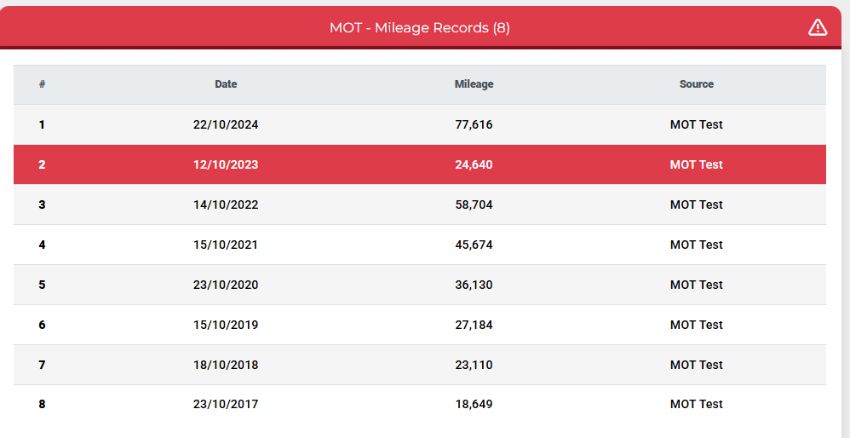Click the 77,616 mileage value
Viewport: 850px width, 438px height.
(474, 125)
